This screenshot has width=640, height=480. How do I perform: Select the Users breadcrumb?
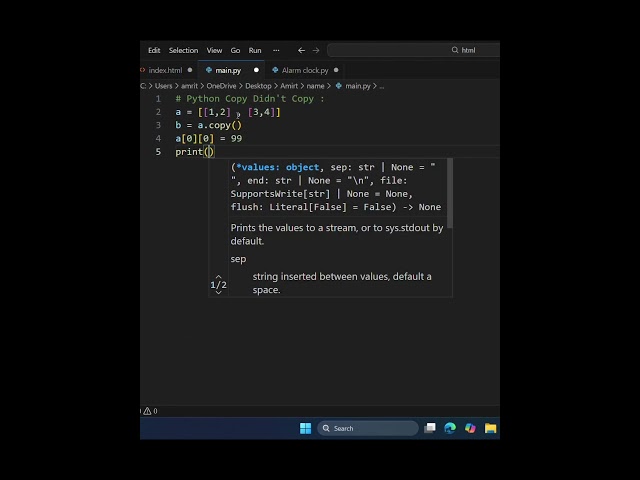point(163,86)
